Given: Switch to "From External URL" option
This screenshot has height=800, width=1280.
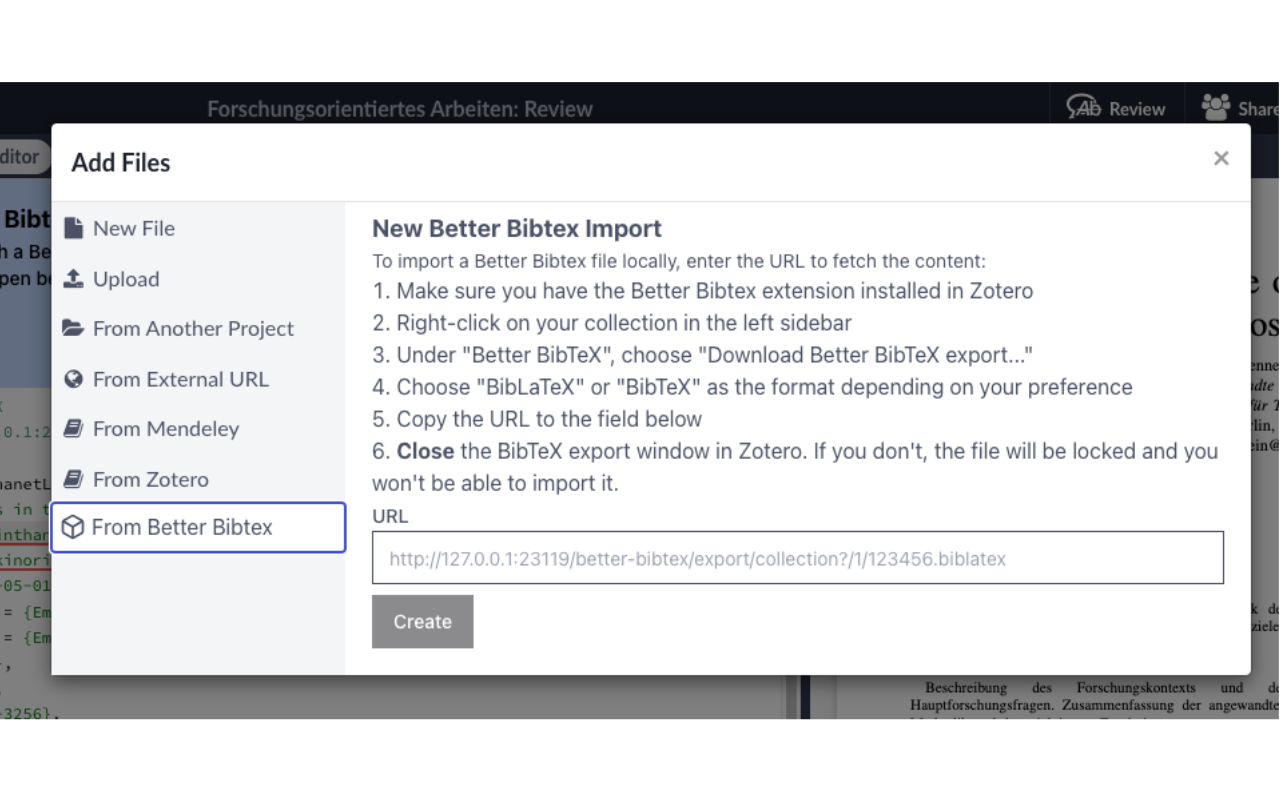Looking at the screenshot, I should pyautogui.click(x=180, y=379).
